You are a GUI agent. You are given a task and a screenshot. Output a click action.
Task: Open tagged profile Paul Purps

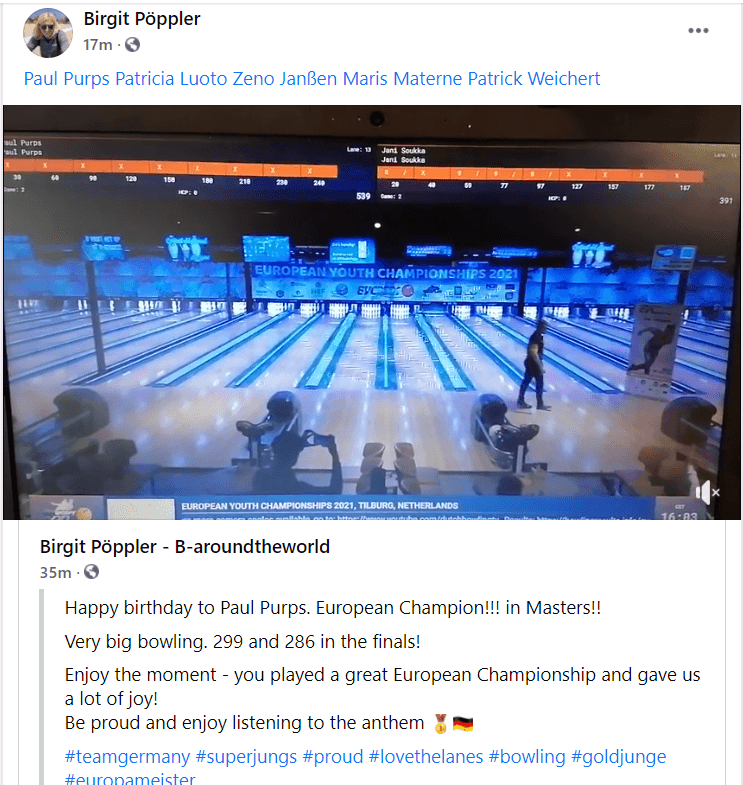pyautogui.click(x=67, y=79)
